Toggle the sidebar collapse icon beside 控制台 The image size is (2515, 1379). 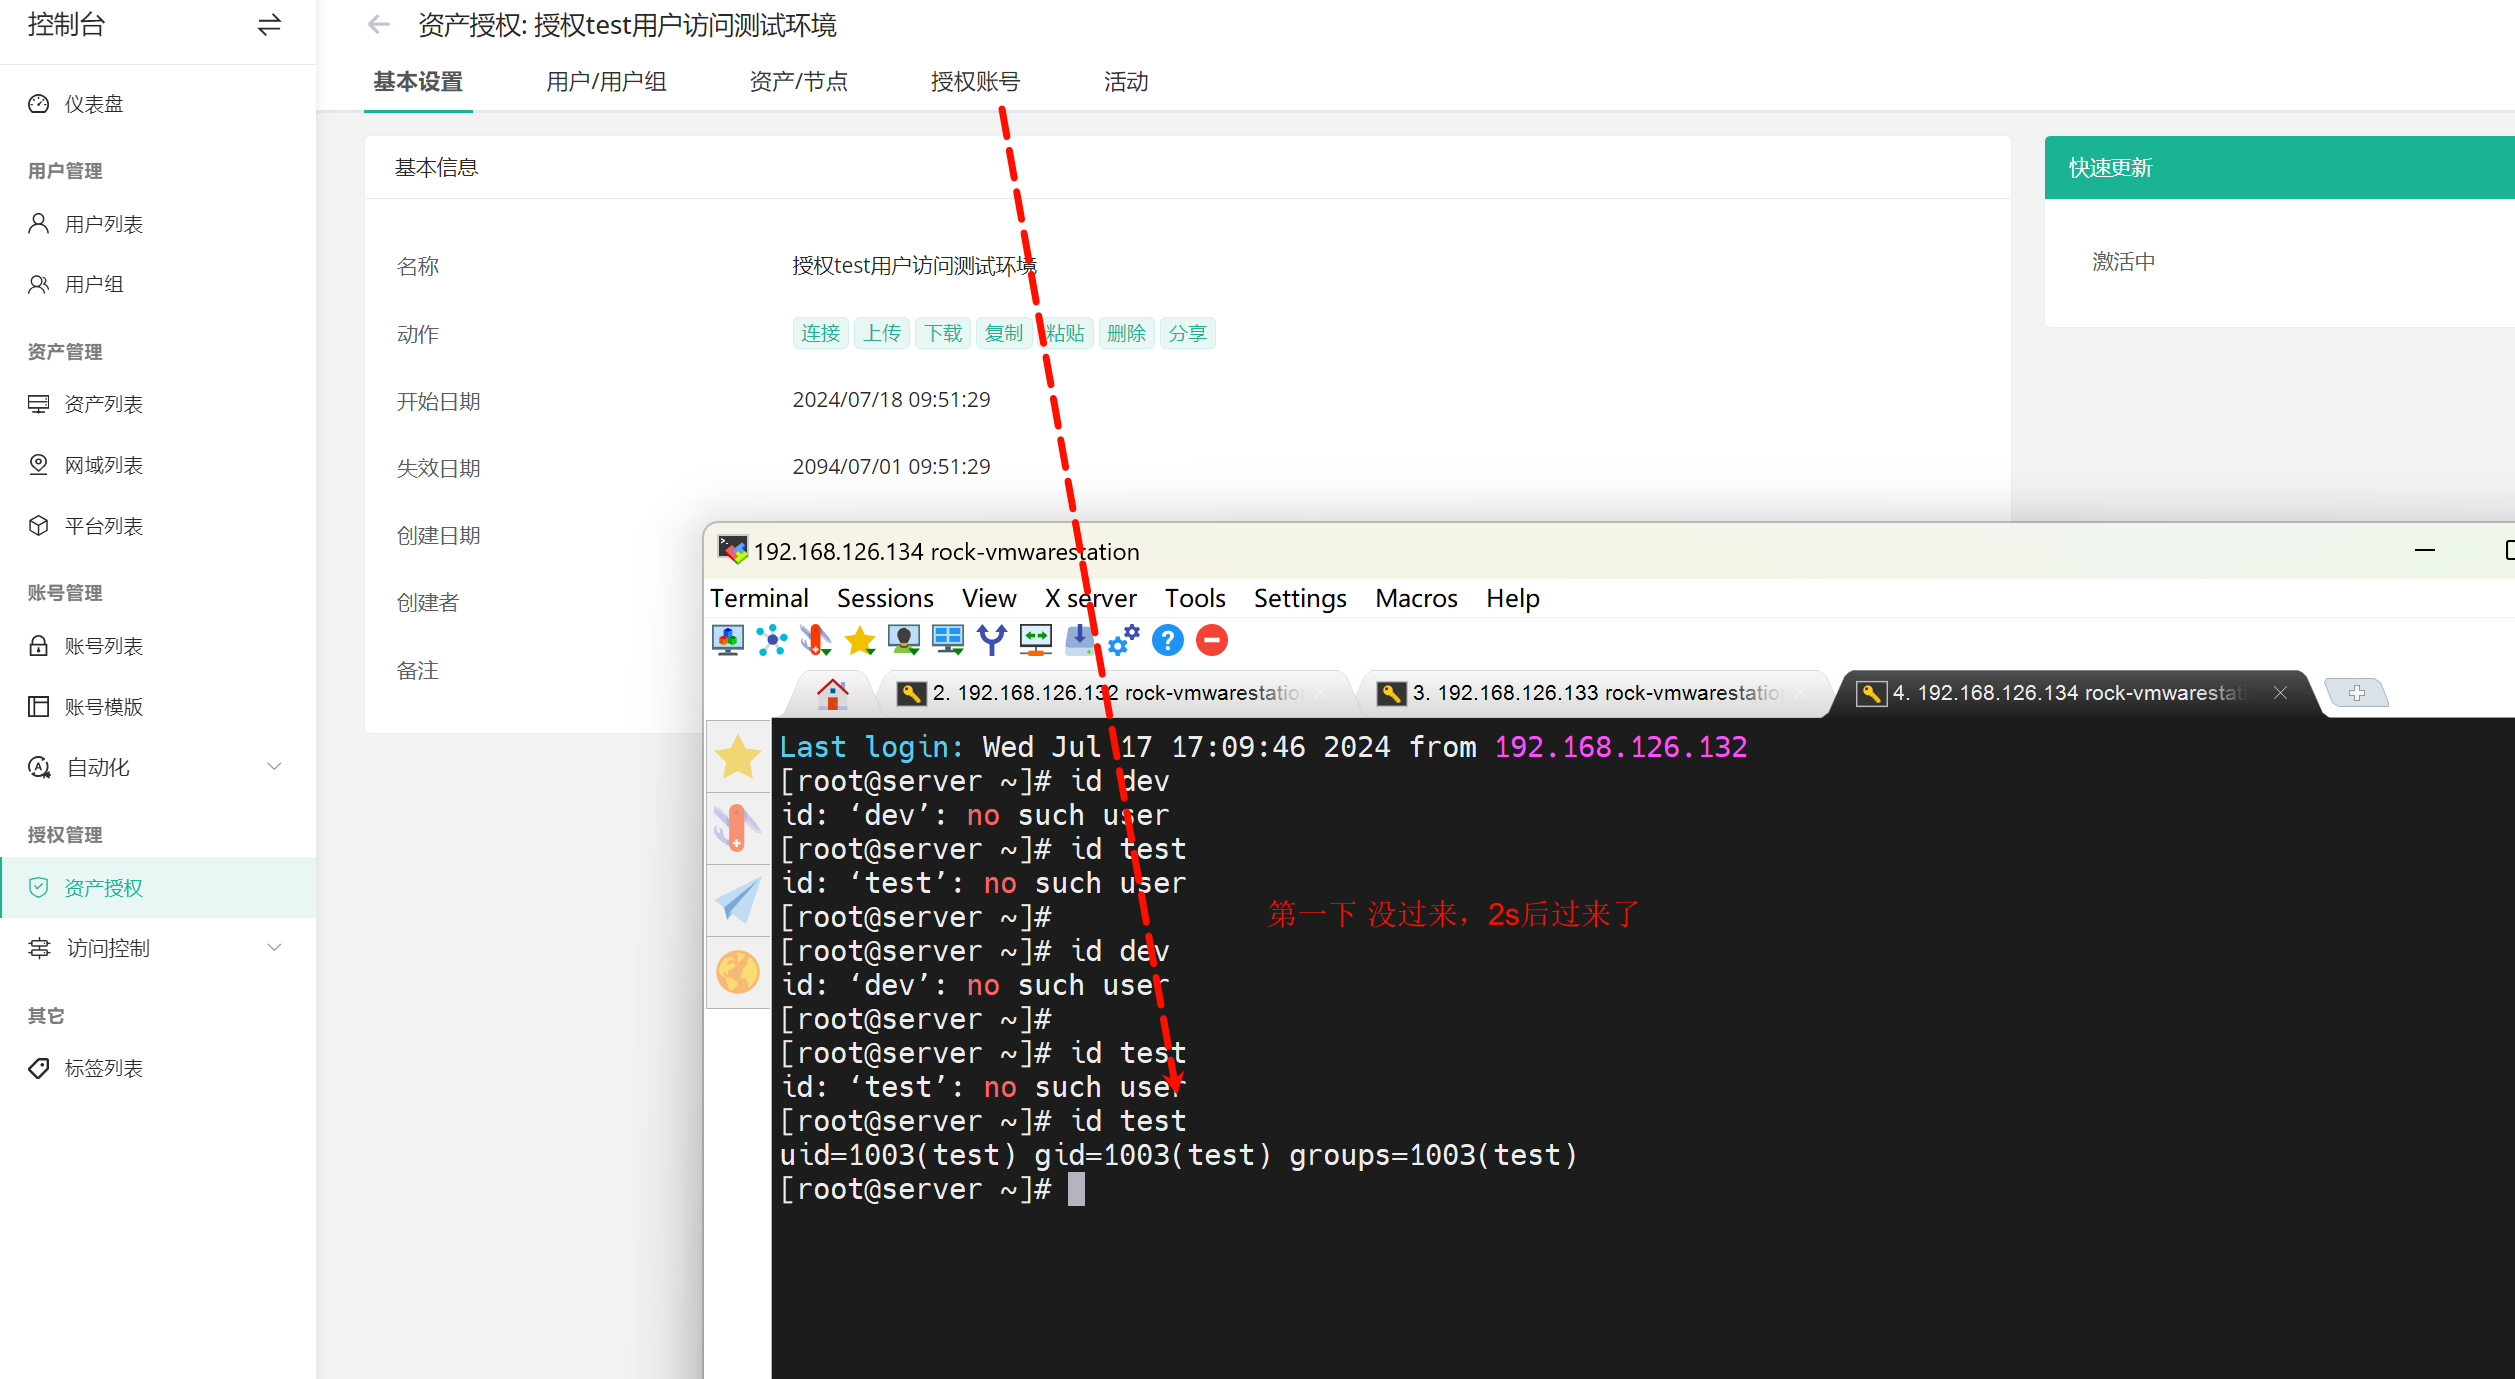click(x=269, y=25)
